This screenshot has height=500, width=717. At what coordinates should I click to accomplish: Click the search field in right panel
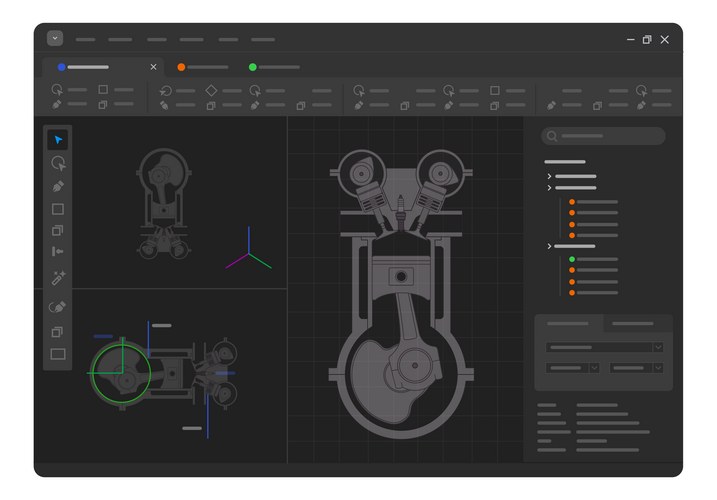pyautogui.click(x=604, y=136)
